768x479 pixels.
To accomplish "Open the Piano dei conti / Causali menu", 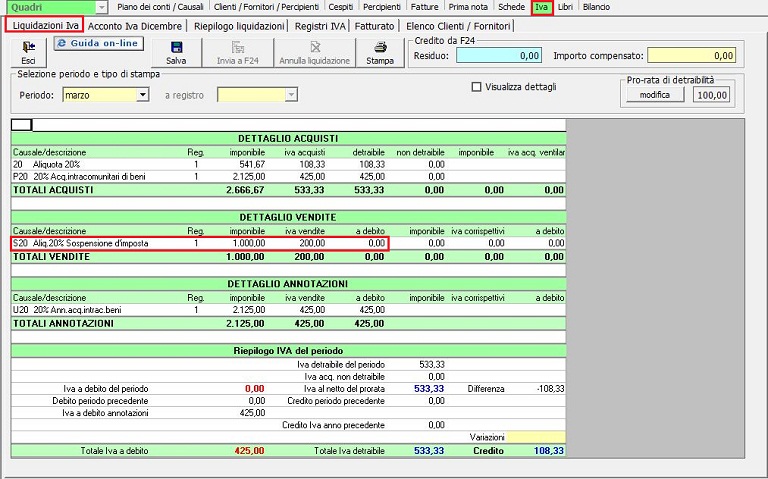I will [160, 7].
